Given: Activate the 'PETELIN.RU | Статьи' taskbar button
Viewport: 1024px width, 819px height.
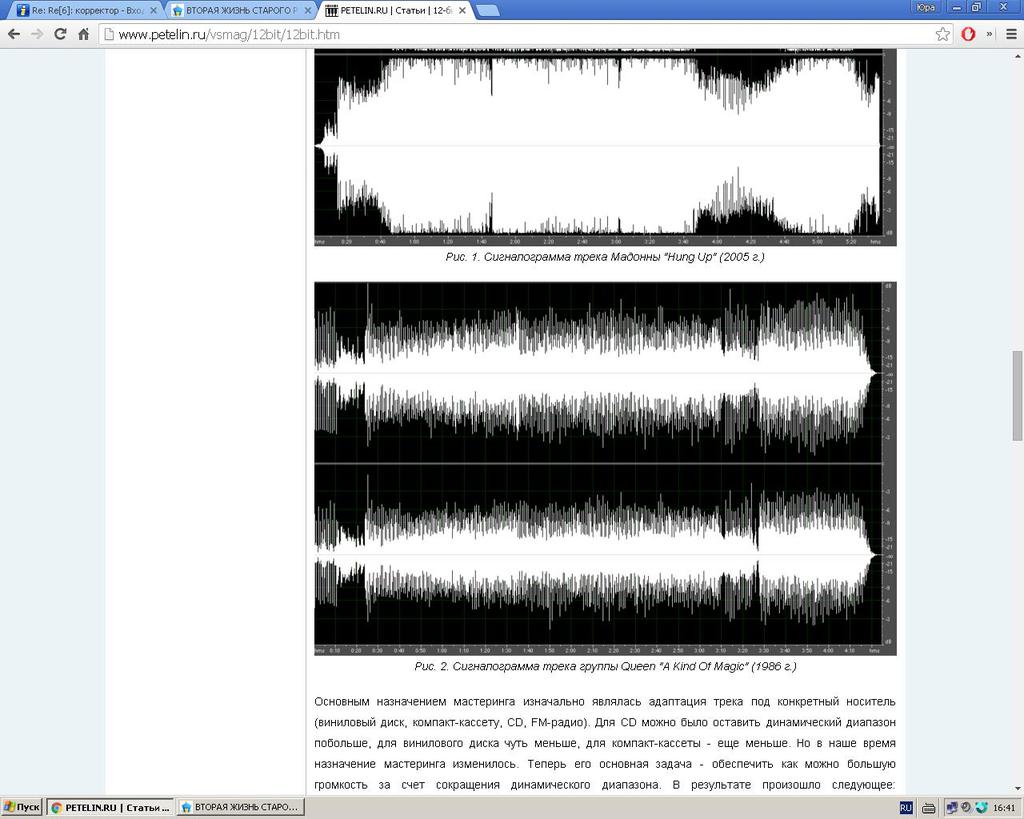Looking at the screenshot, I should tap(110, 808).
